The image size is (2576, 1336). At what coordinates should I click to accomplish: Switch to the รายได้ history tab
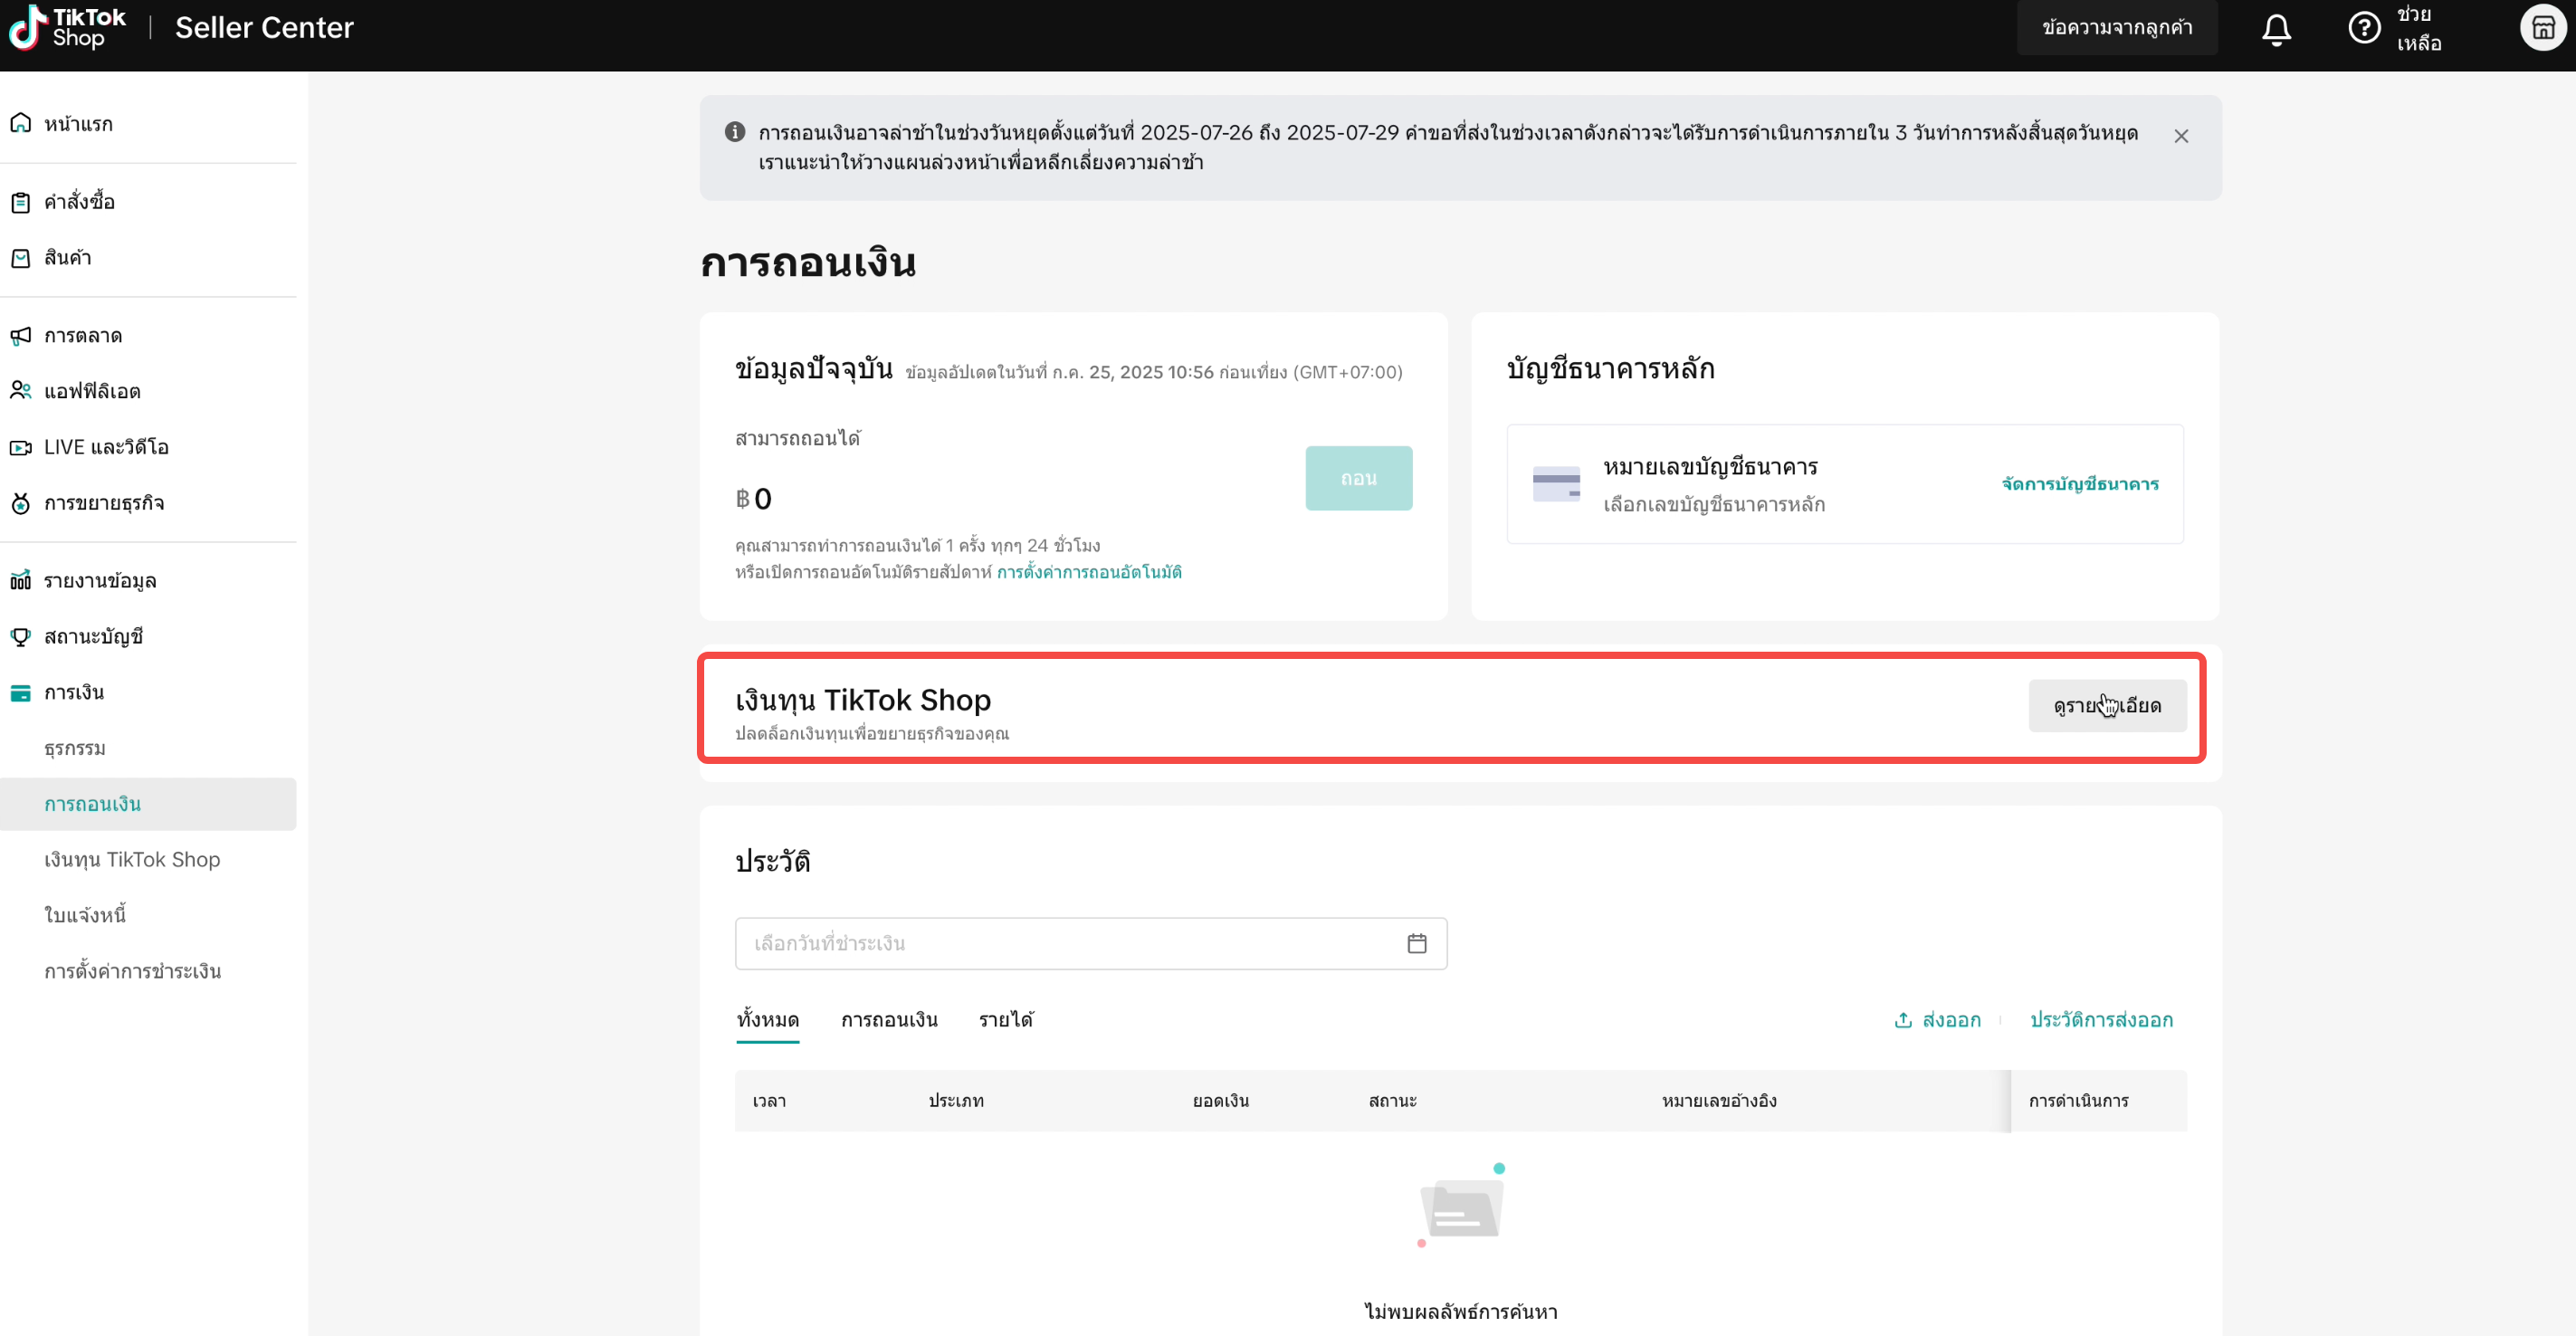click(x=1006, y=1020)
